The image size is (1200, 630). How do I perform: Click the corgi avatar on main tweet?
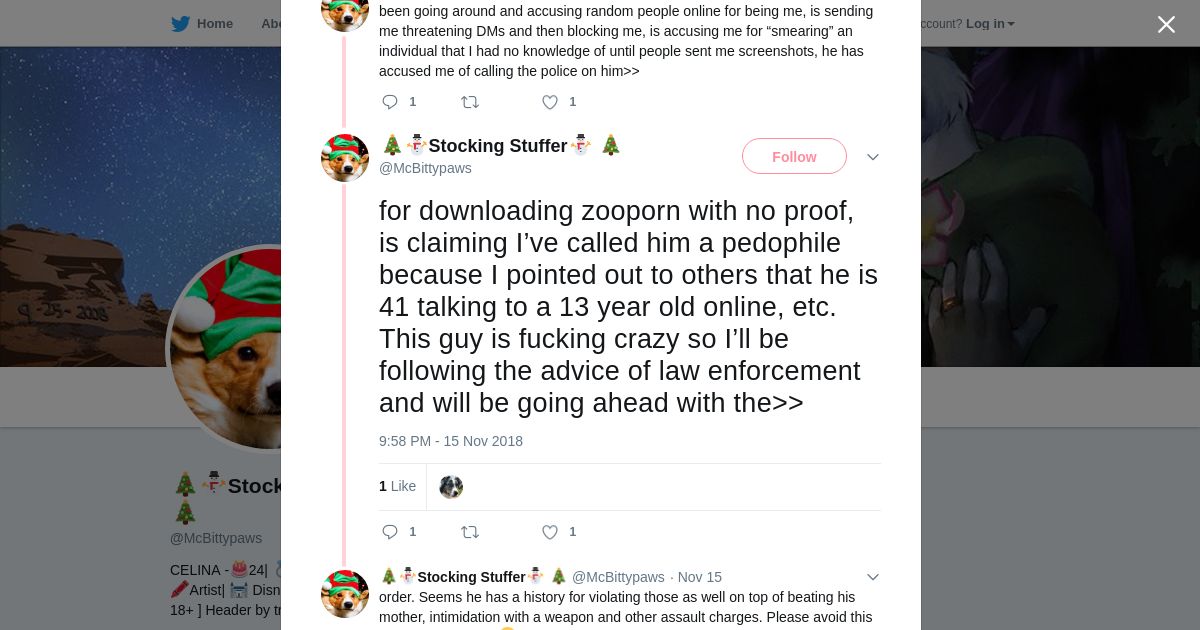click(345, 158)
